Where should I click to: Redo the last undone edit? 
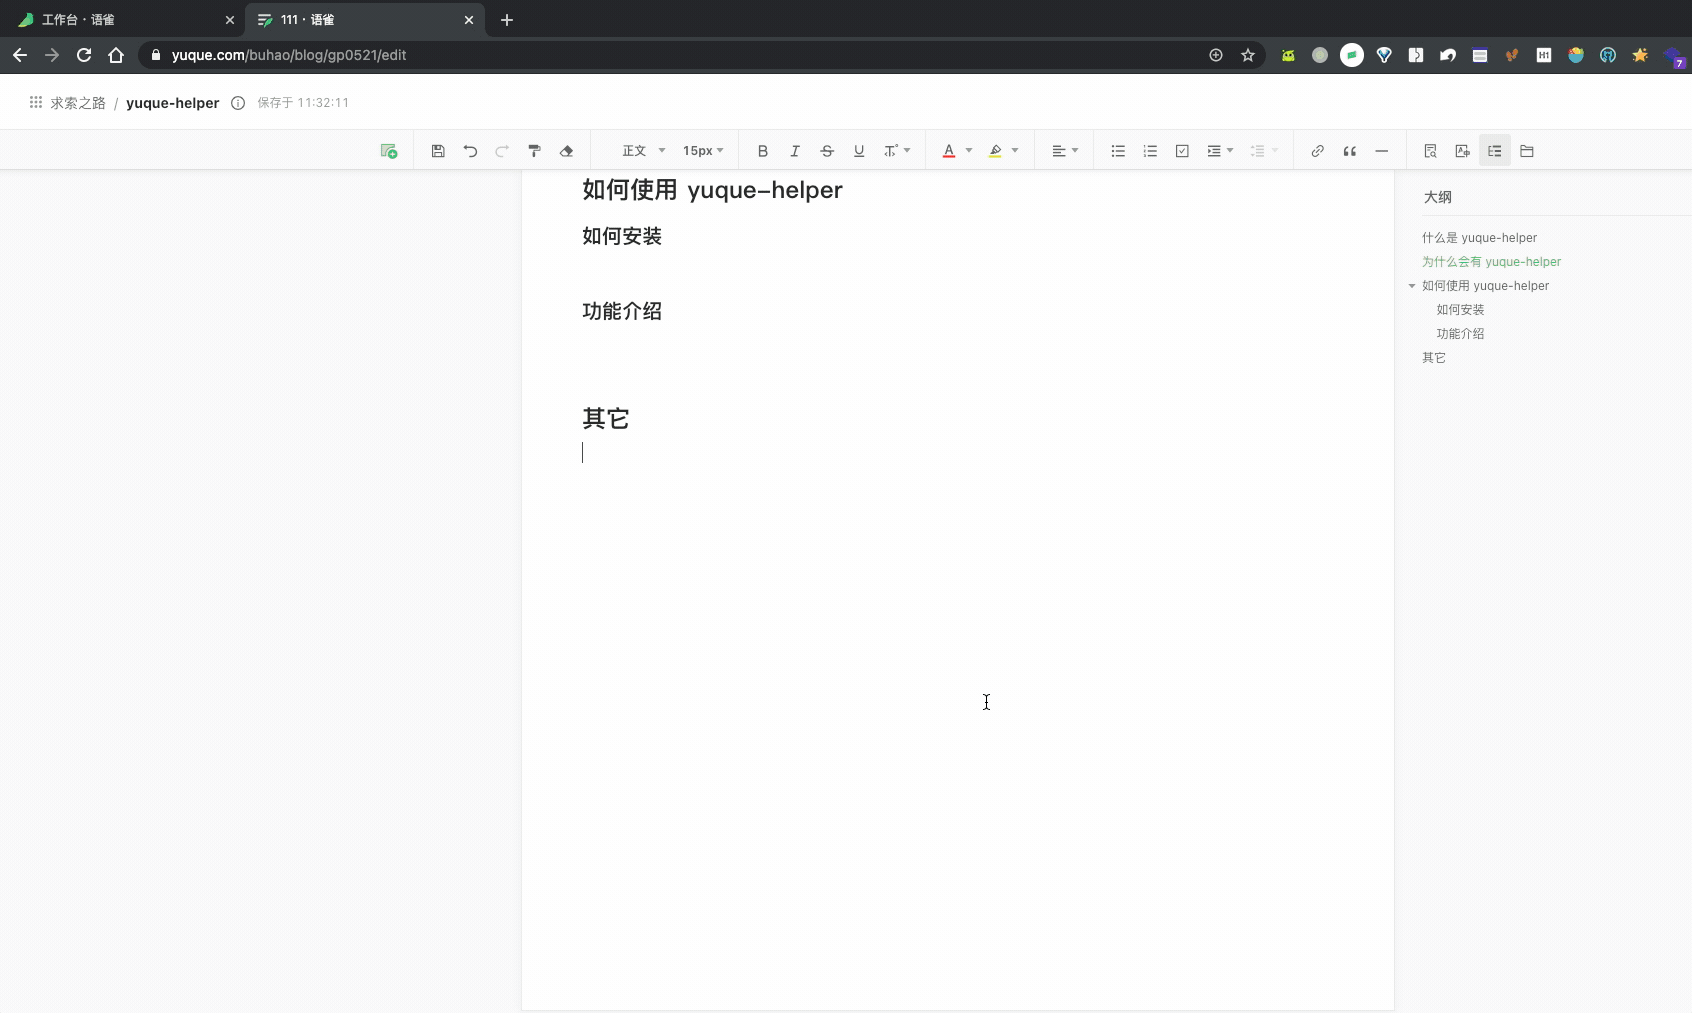502,151
